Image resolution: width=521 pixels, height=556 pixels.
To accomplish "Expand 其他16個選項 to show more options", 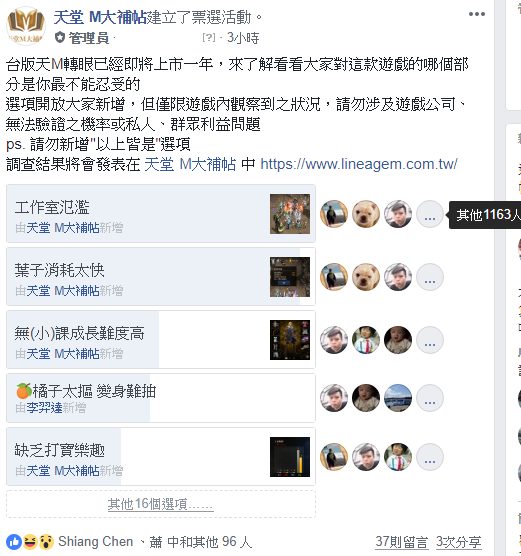I will point(161,504).
